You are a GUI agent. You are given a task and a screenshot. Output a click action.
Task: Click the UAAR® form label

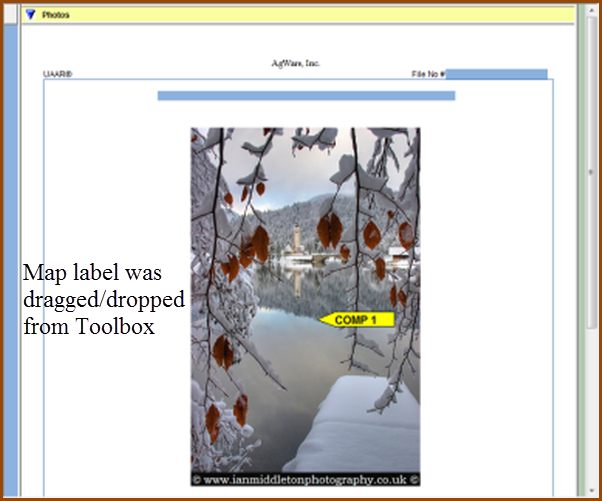click(x=58, y=74)
